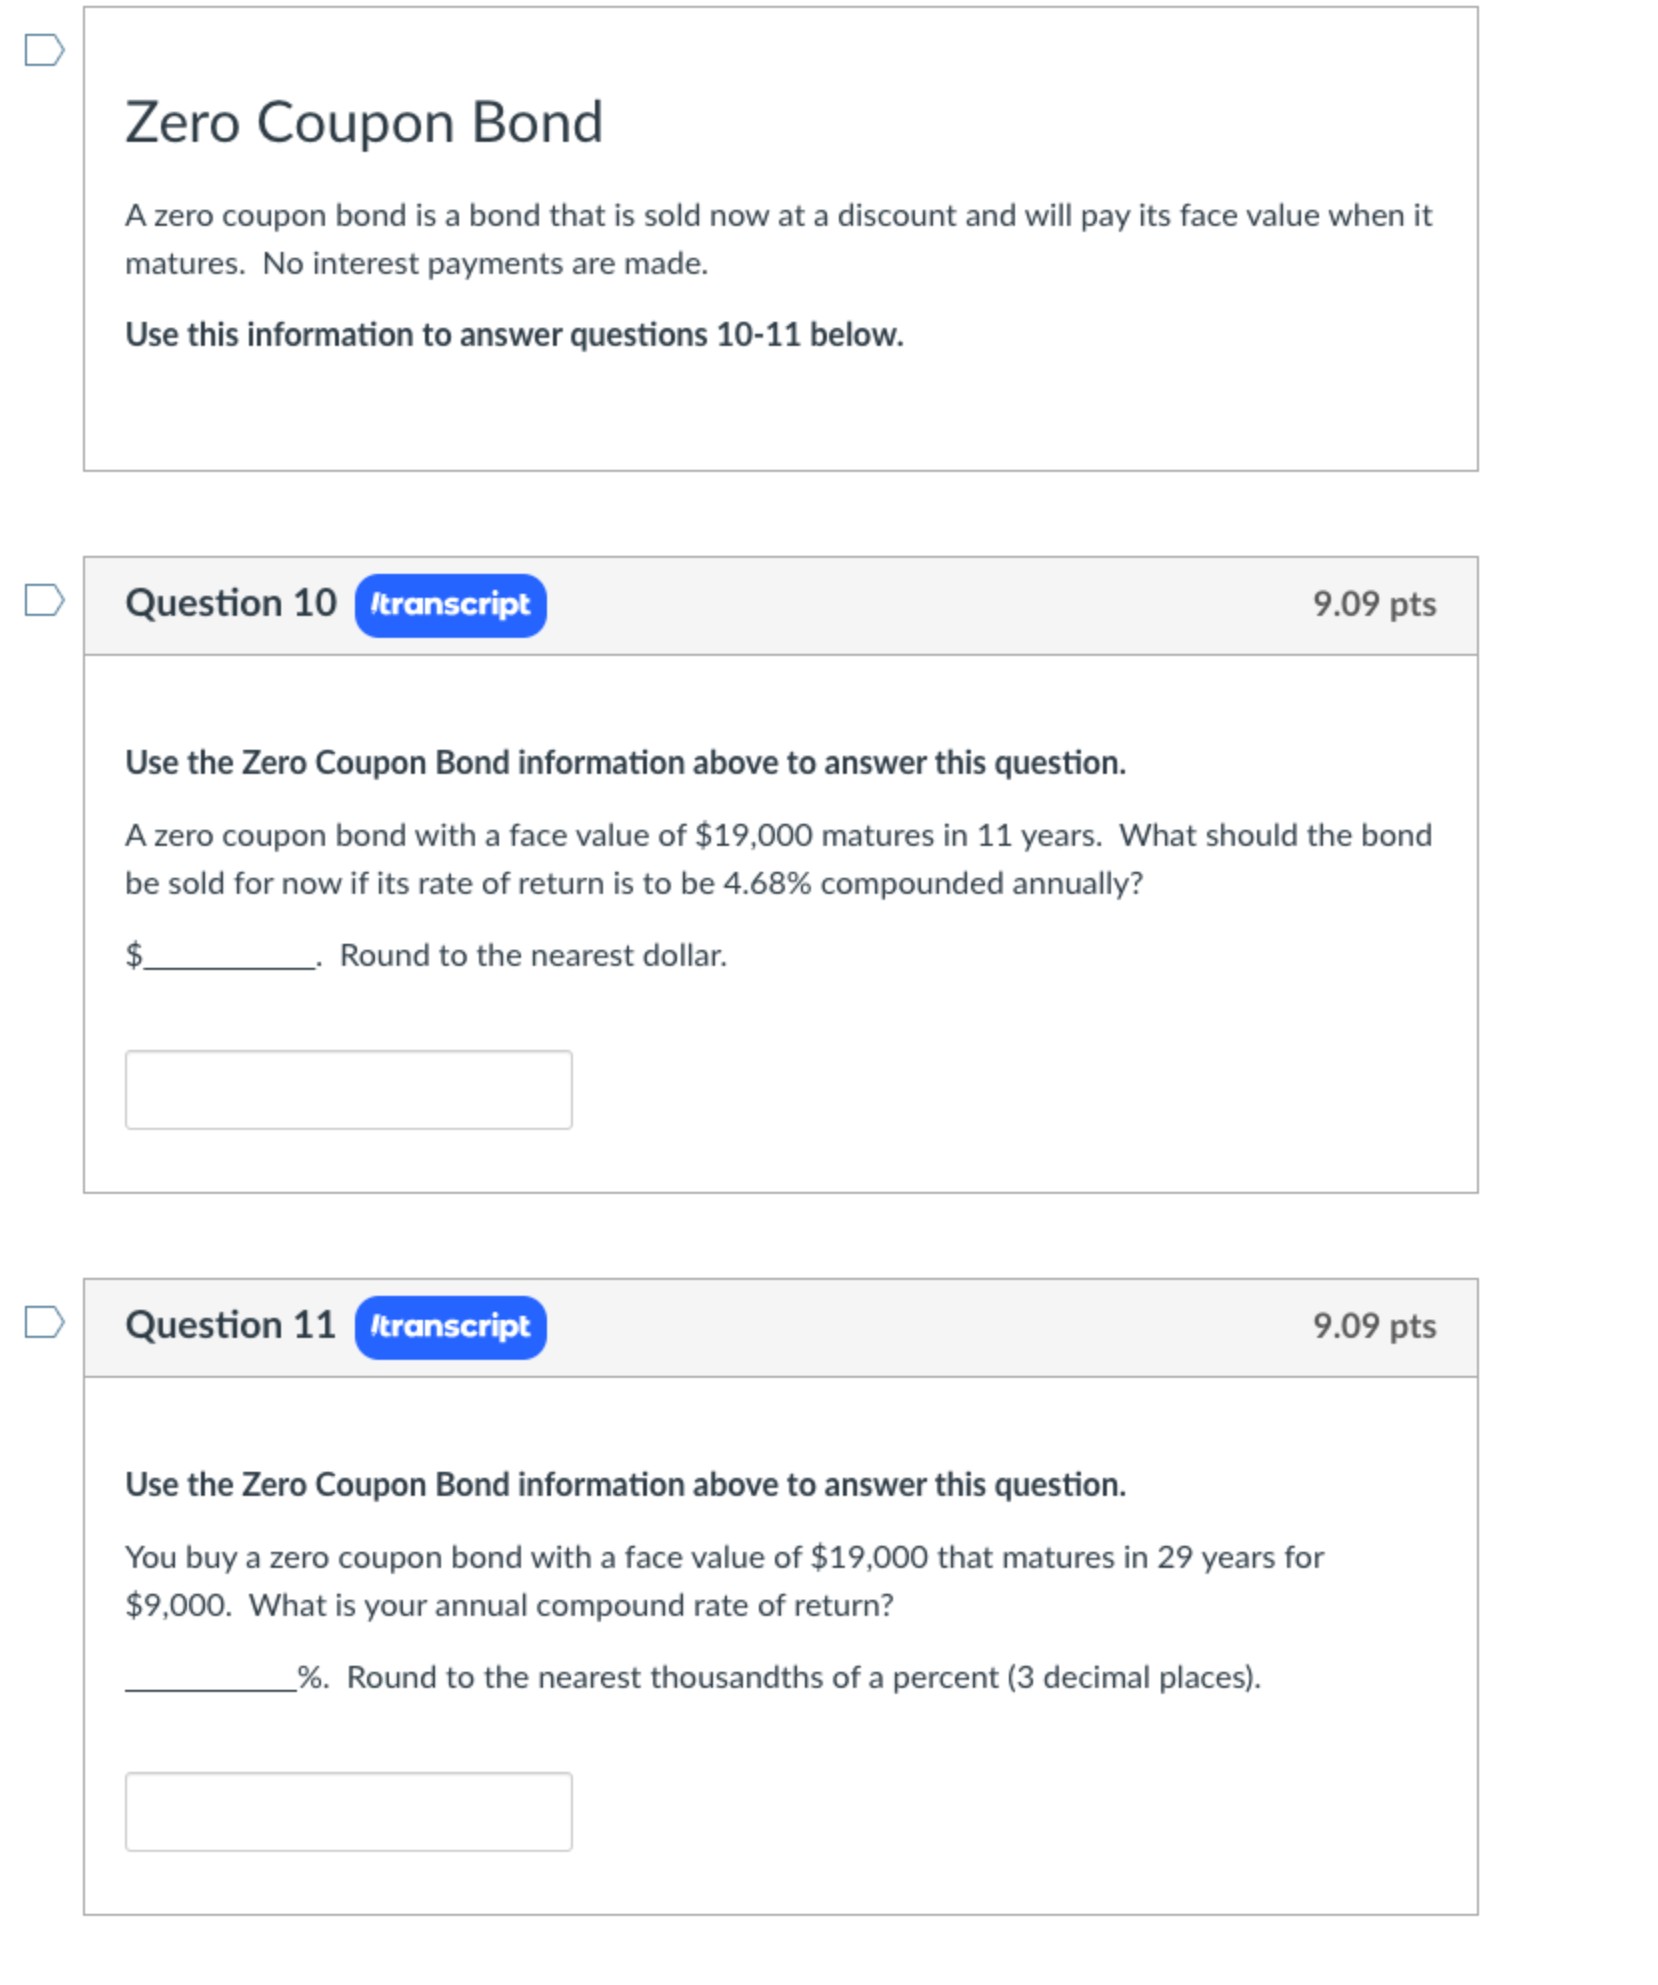1658x1985 pixels.
Task: Click inside Question 11's answer box
Action: pyautogui.click(x=347, y=1813)
